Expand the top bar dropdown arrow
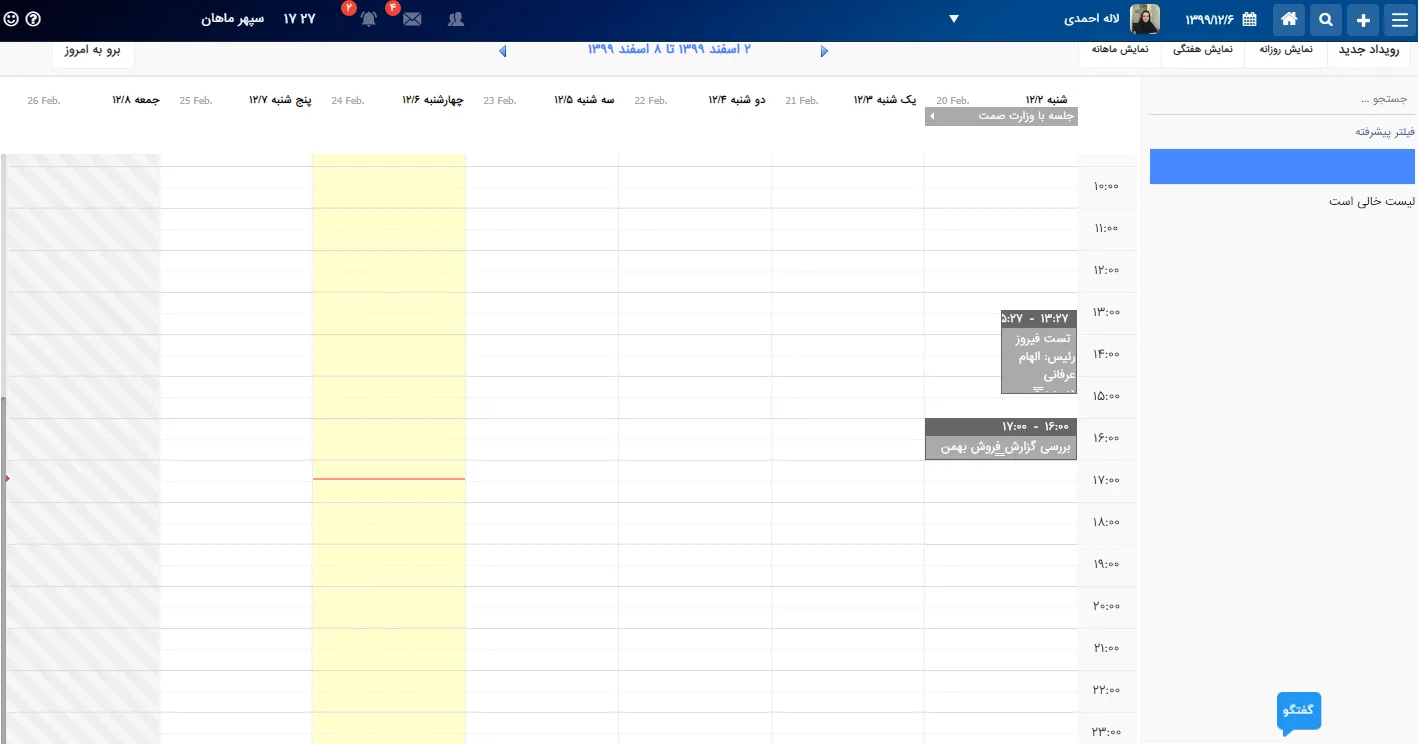1418x744 pixels. [x=954, y=19]
